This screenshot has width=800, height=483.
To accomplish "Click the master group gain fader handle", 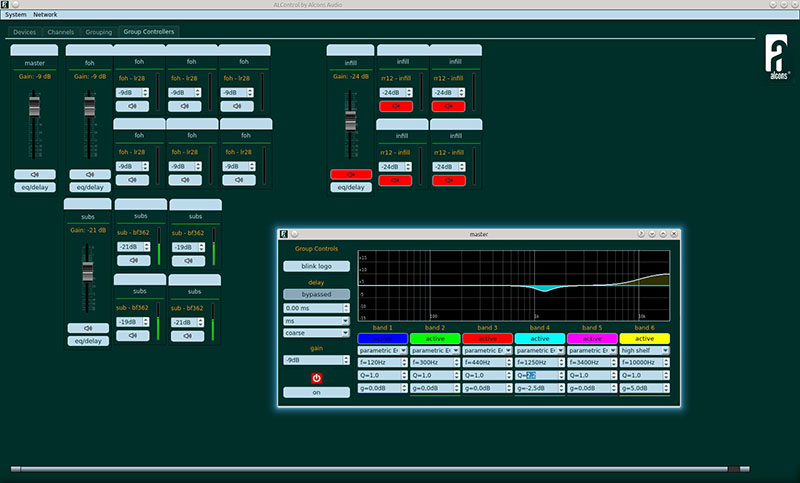I will [x=35, y=107].
